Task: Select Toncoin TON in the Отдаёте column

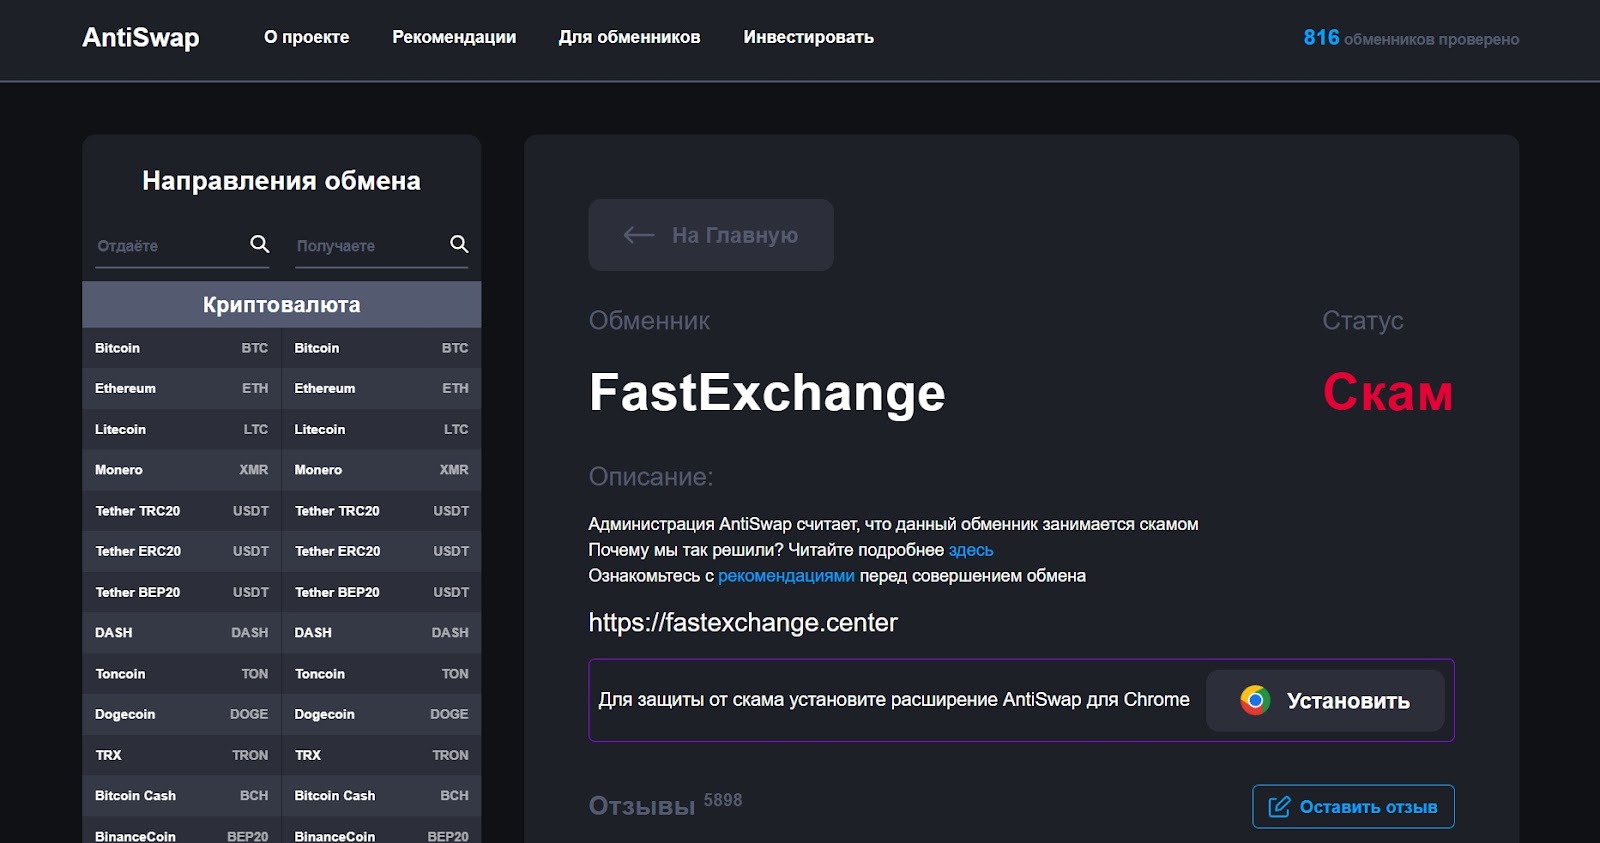Action: tap(182, 674)
